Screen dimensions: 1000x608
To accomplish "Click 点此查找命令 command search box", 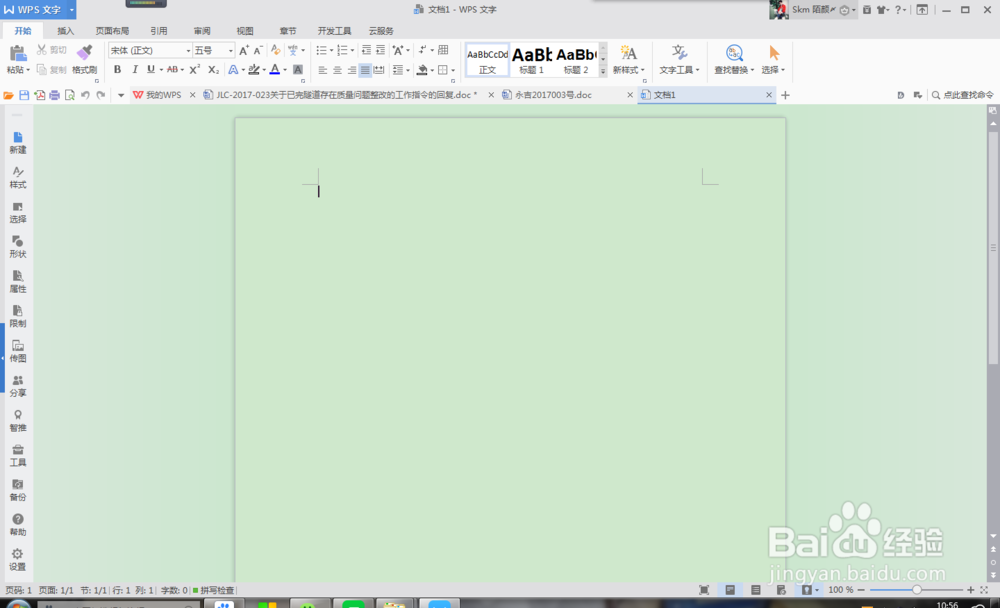I will (962, 95).
